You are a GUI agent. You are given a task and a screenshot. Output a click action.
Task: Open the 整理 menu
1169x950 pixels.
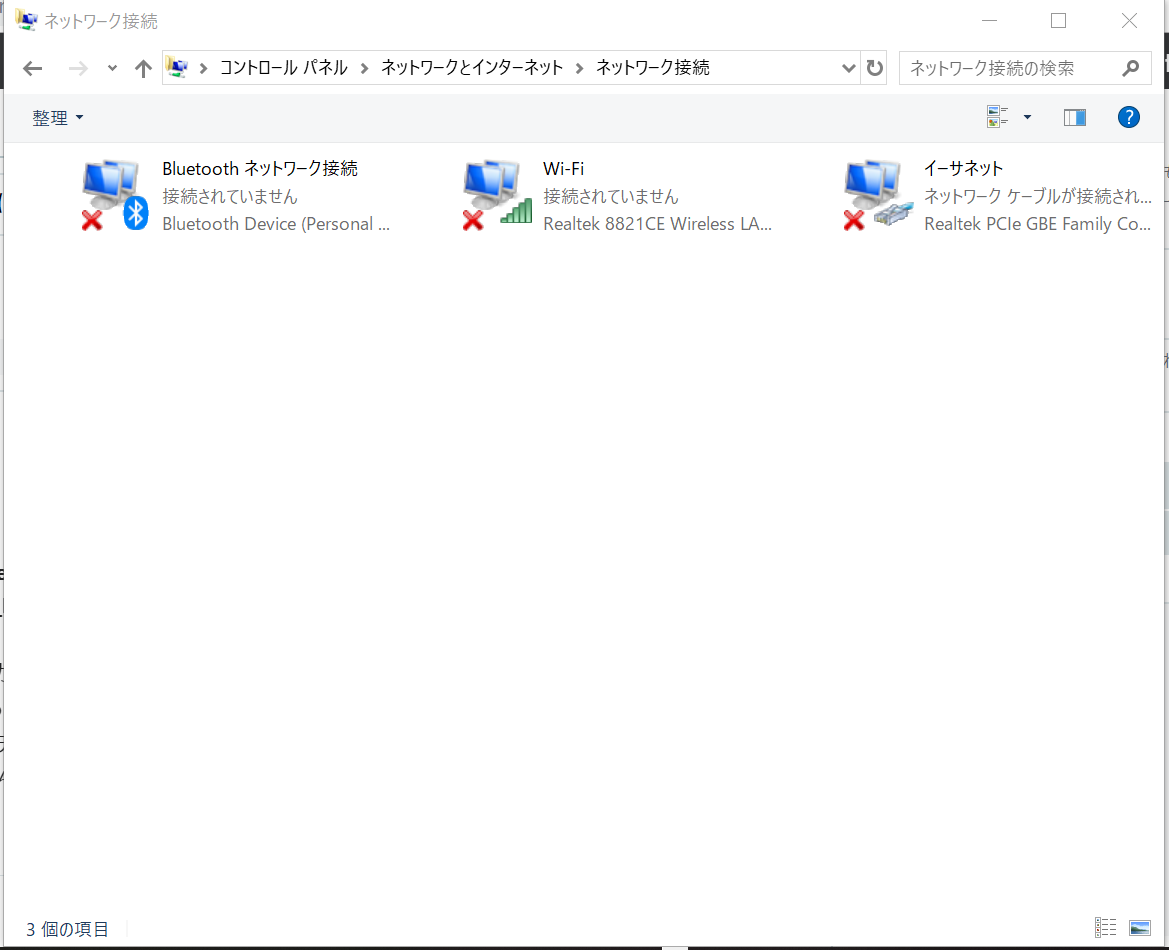pyautogui.click(x=57, y=118)
